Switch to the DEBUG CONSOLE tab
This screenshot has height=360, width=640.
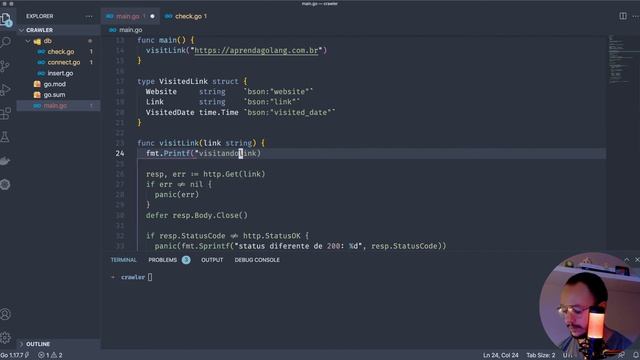[257, 260]
